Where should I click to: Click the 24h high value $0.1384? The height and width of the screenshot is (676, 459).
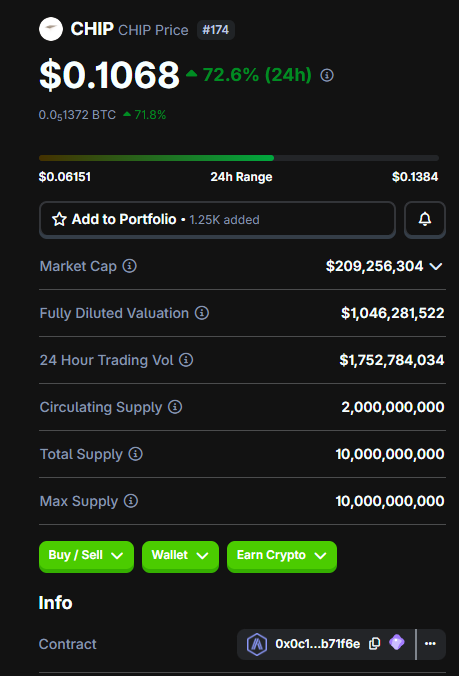415,177
